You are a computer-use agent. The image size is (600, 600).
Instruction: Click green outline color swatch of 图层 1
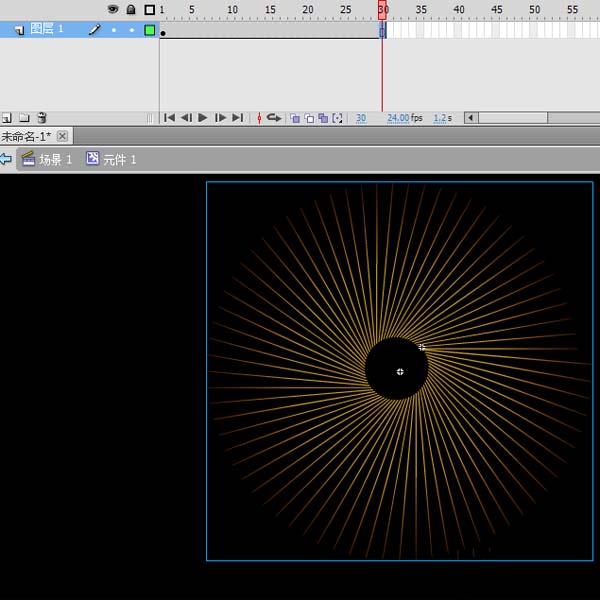(149, 30)
